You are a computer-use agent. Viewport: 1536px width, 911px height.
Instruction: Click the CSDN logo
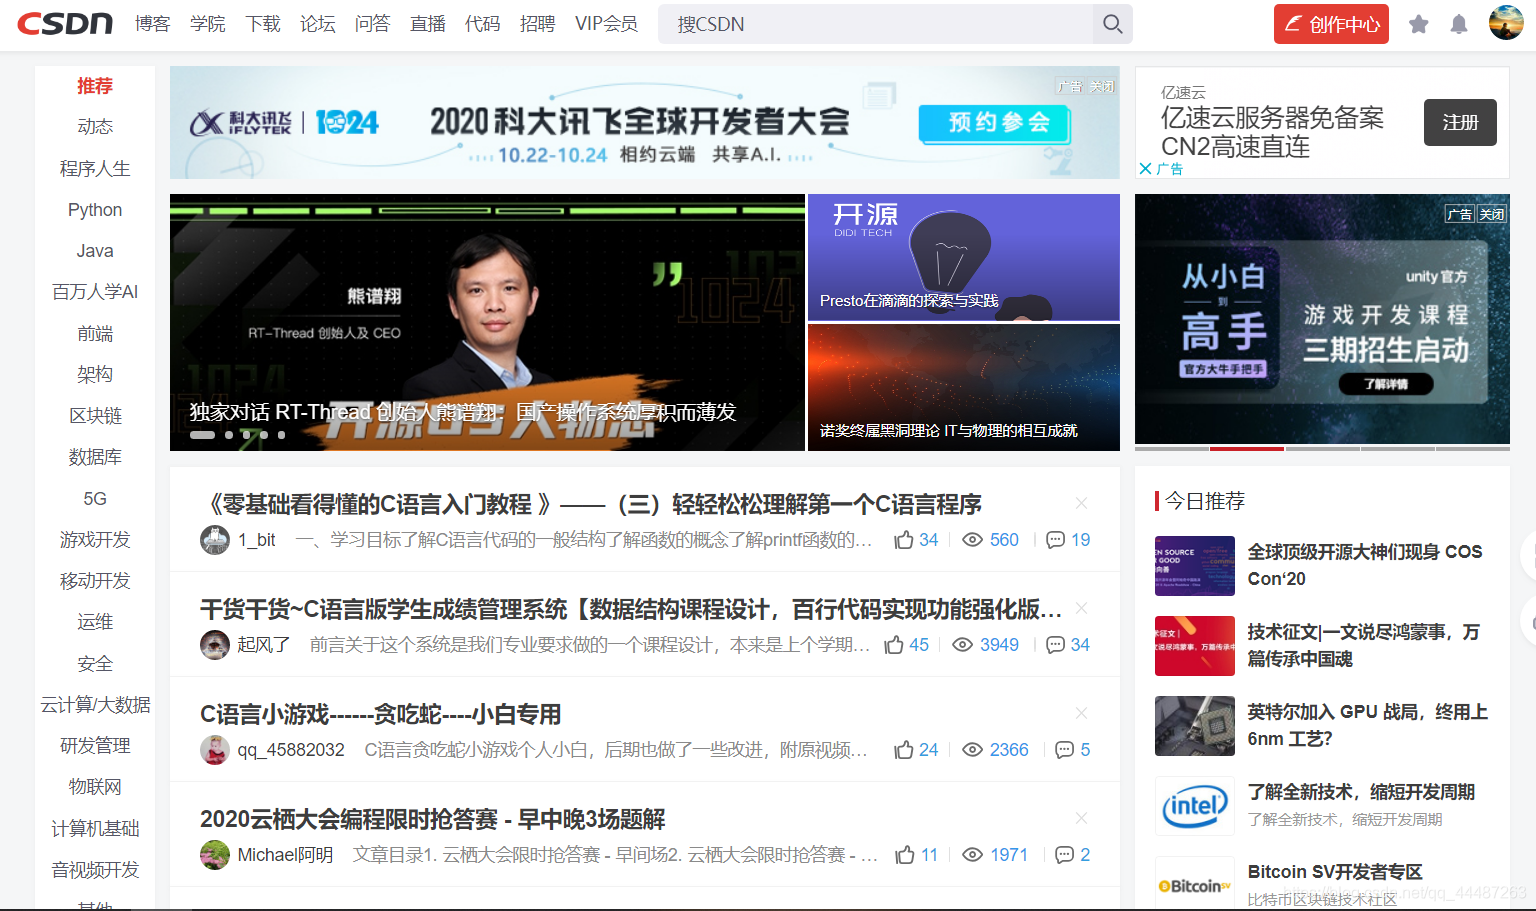65,23
